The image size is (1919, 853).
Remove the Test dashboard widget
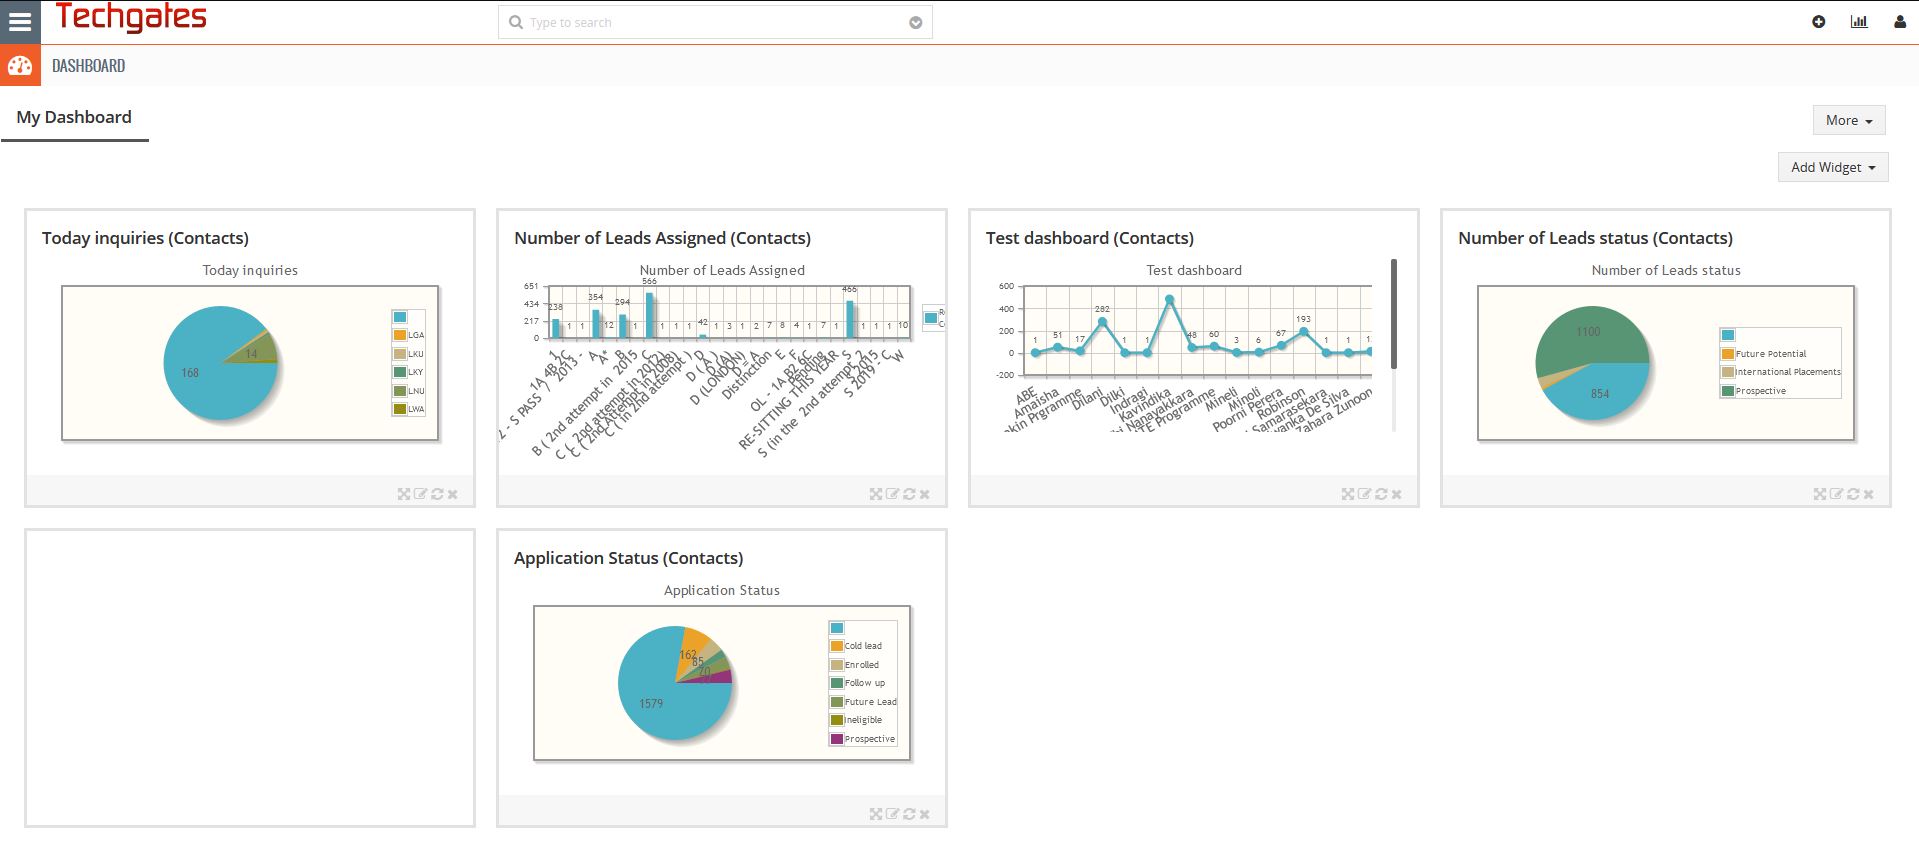[x=1396, y=494]
